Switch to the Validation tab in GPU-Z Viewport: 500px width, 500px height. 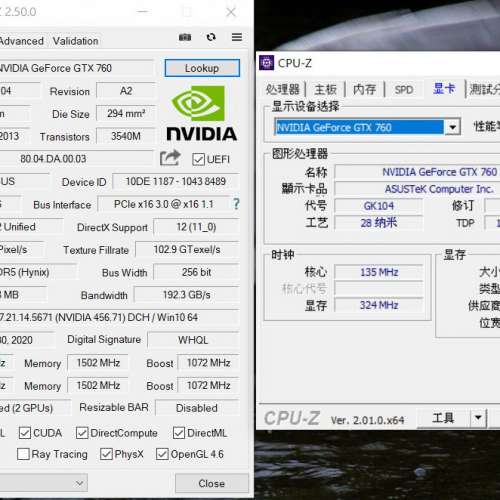[76, 41]
